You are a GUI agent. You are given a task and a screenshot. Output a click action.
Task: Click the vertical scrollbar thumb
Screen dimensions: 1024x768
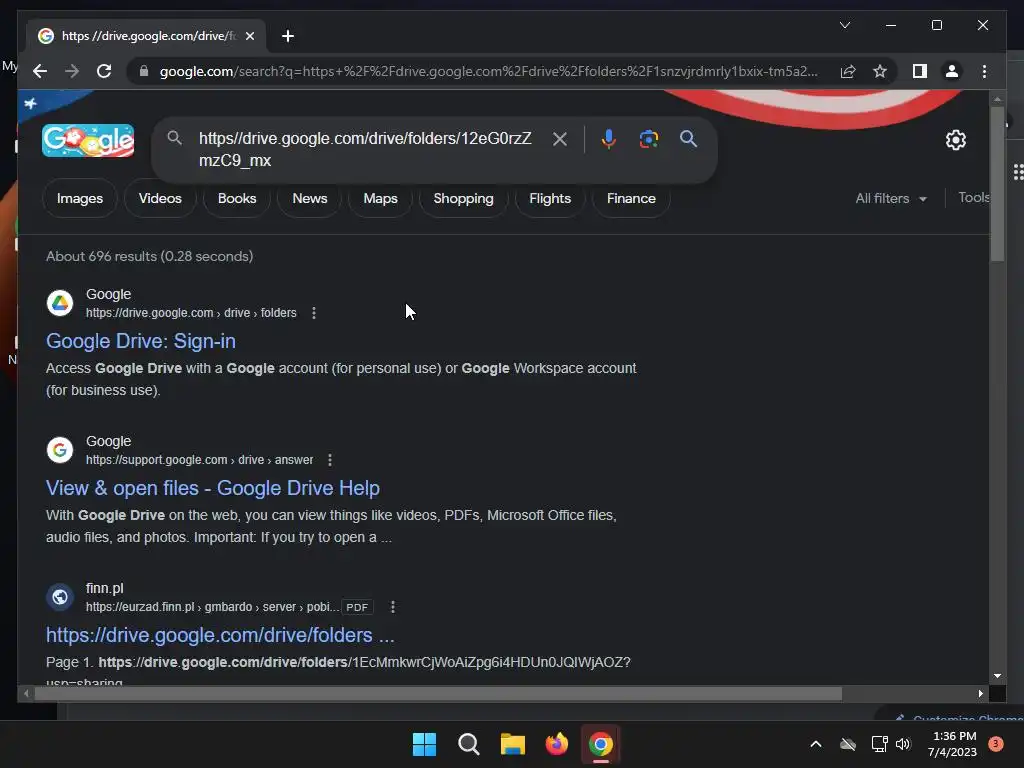[x=997, y=184]
